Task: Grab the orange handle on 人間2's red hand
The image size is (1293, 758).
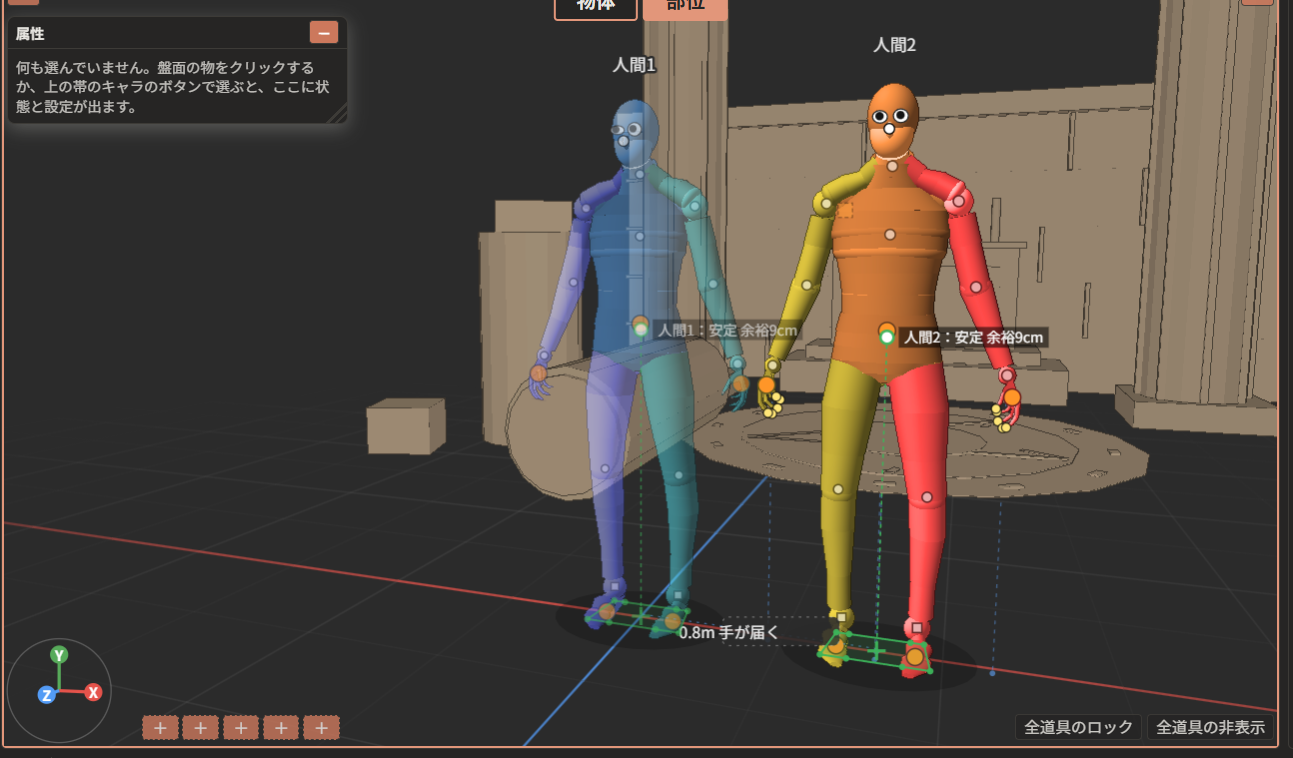Action: click(1012, 397)
